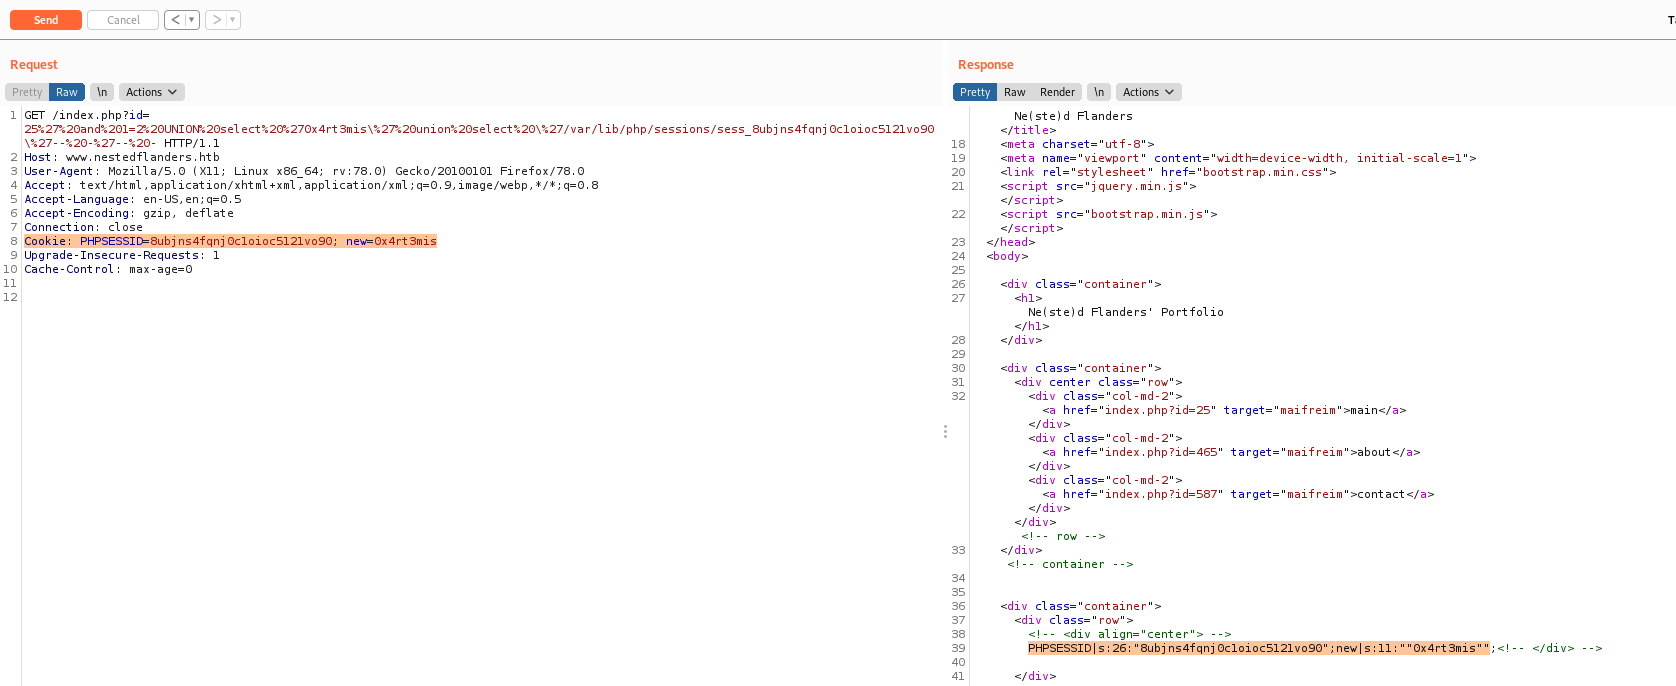The image size is (1676, 686).
Task: Go back to previous request in history
Action: click(175, 20)
